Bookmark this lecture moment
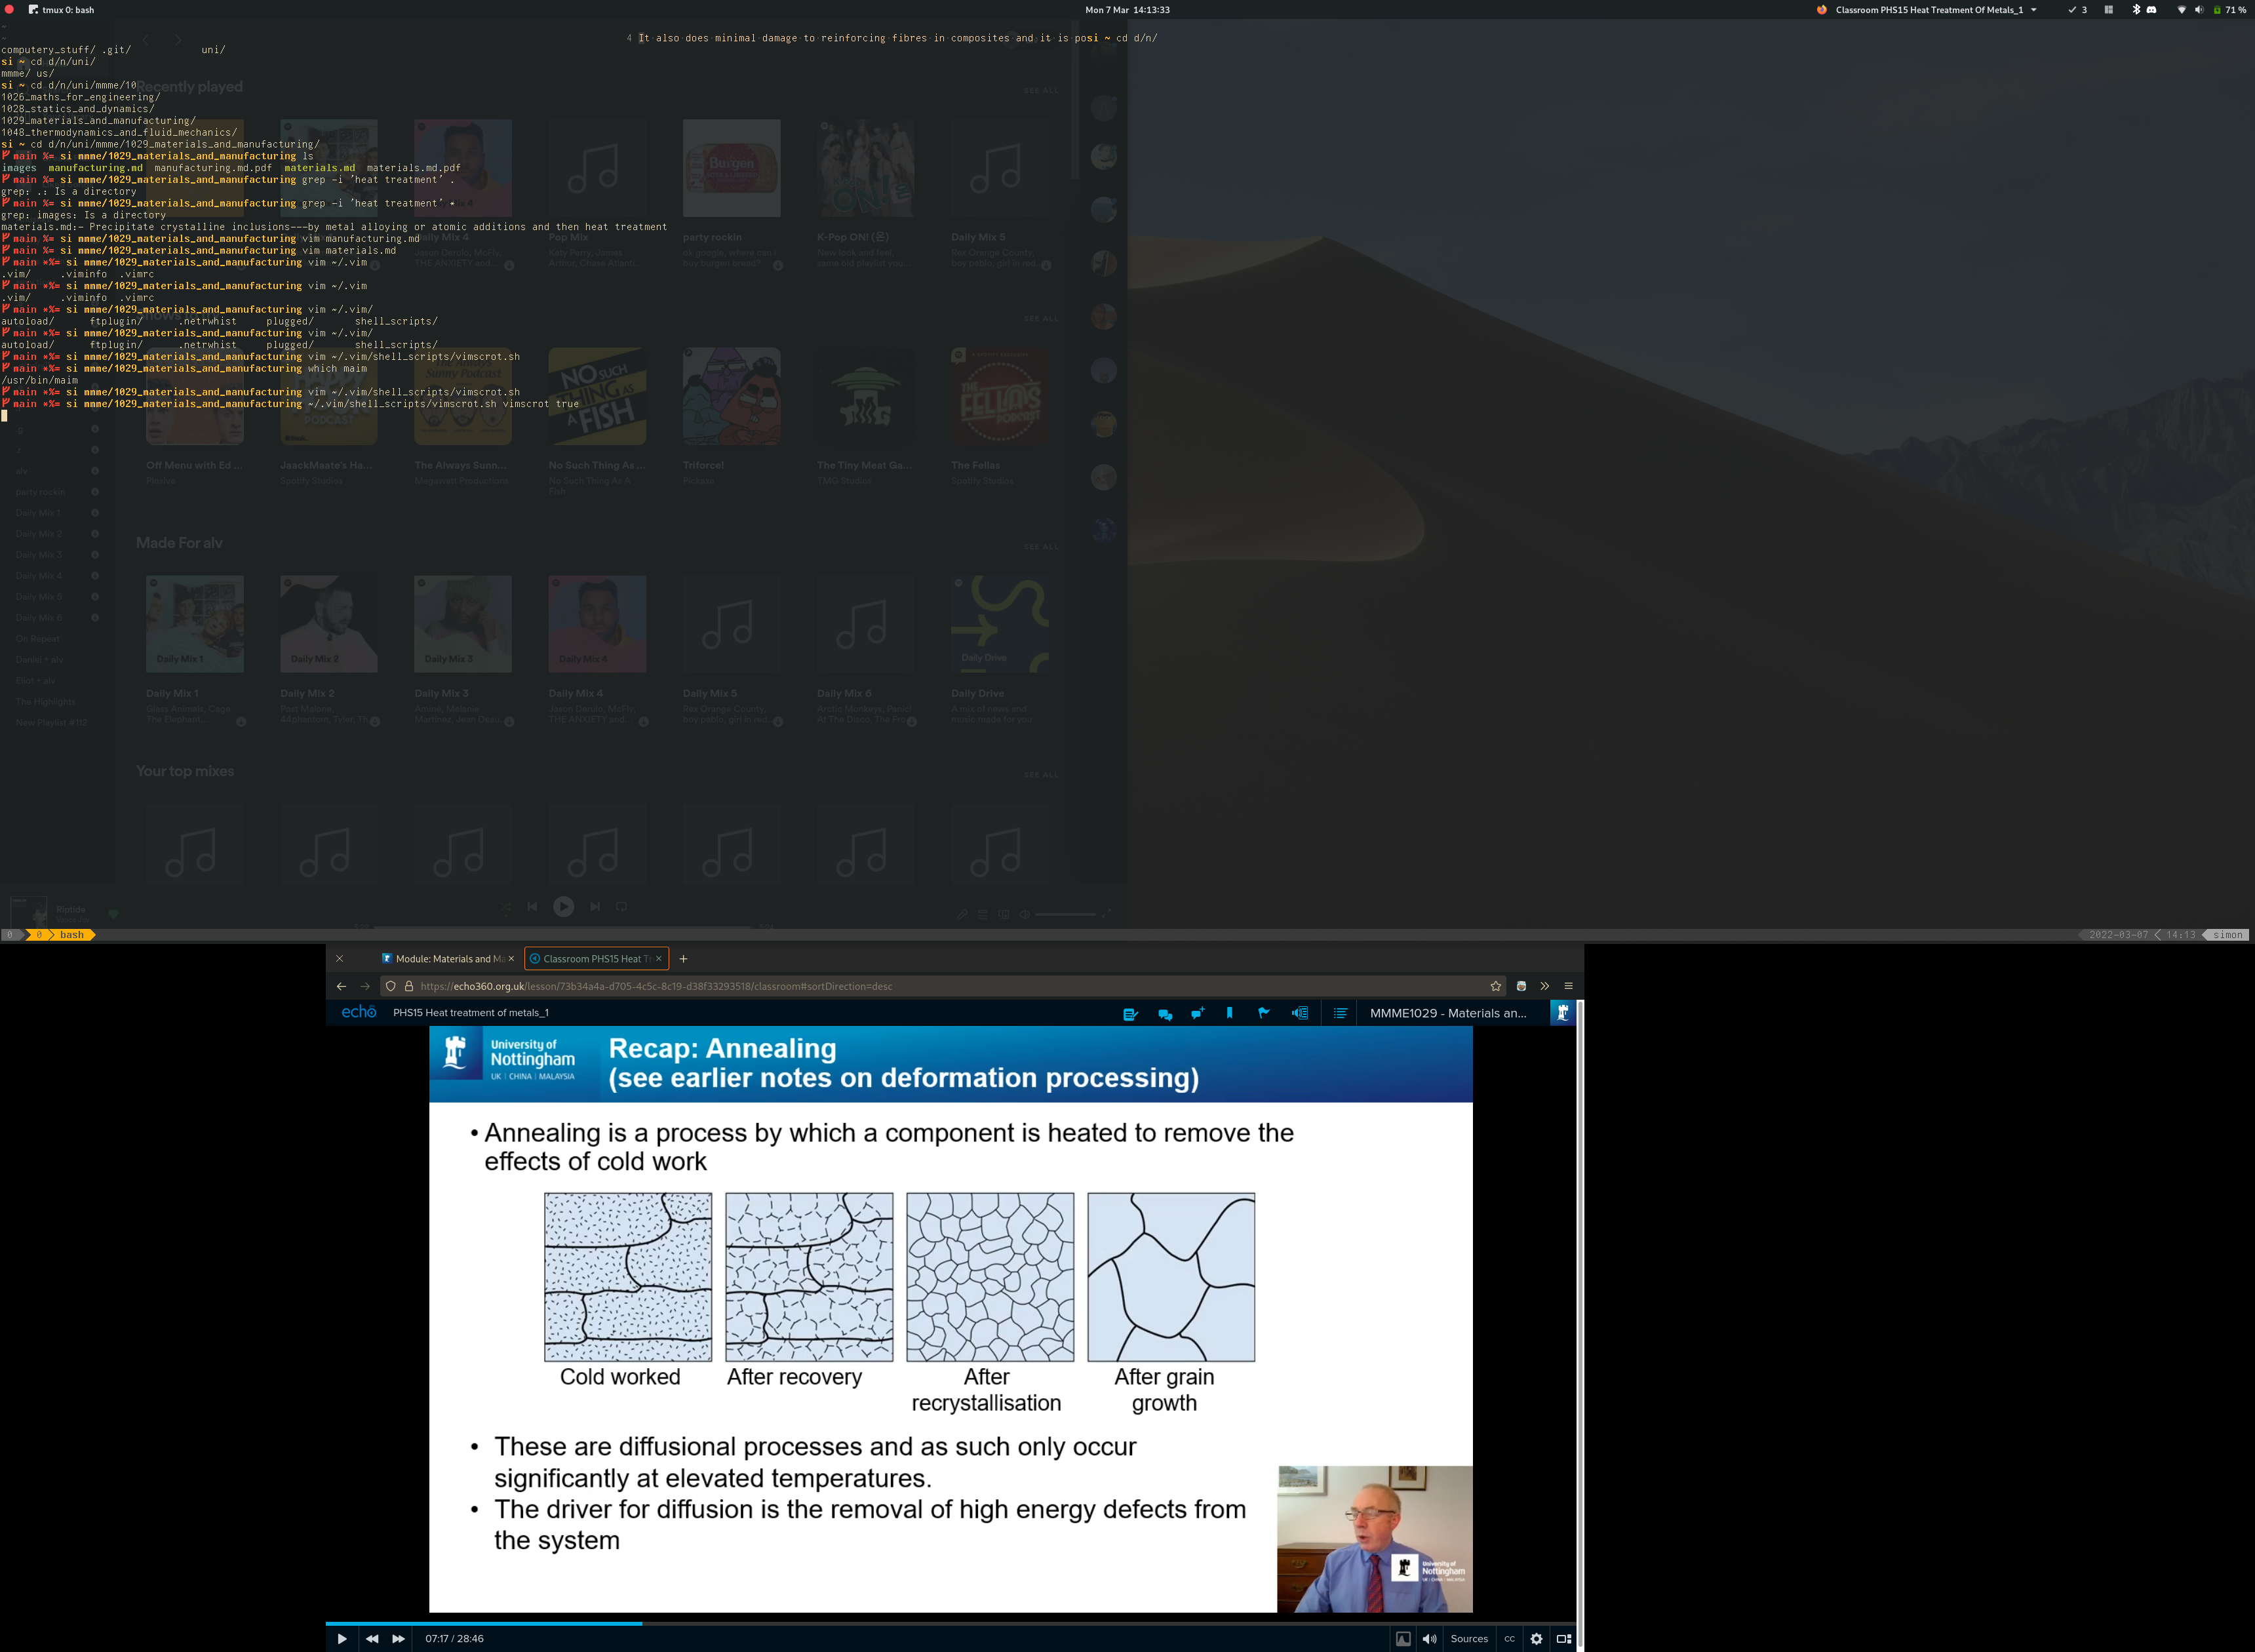Screen dimensions: 2255x1652 [x=1229, y=1013]
